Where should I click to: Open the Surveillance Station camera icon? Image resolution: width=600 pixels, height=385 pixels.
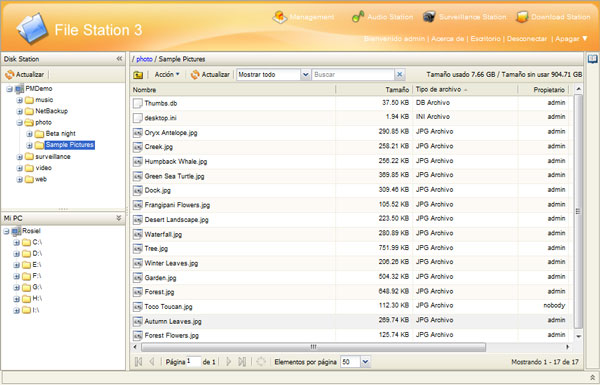pos(429,17)
